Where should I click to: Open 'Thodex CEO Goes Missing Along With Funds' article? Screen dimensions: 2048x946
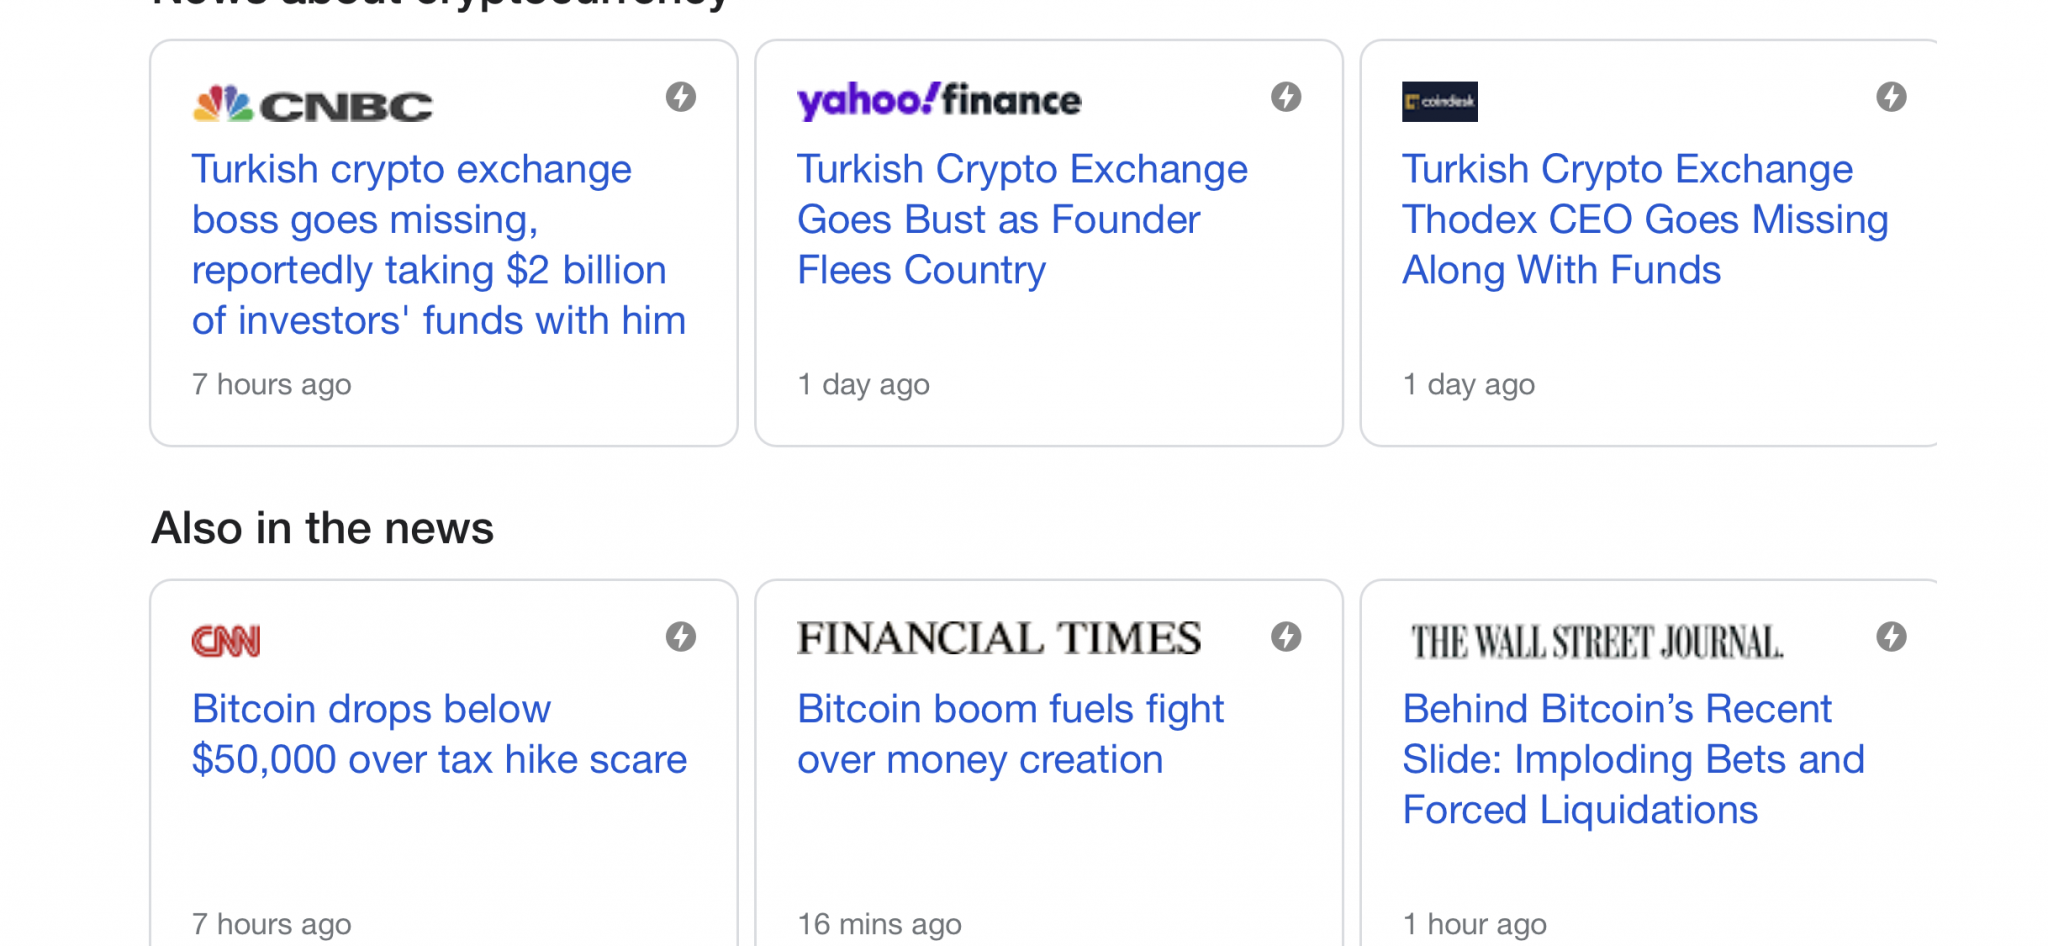1645,220
